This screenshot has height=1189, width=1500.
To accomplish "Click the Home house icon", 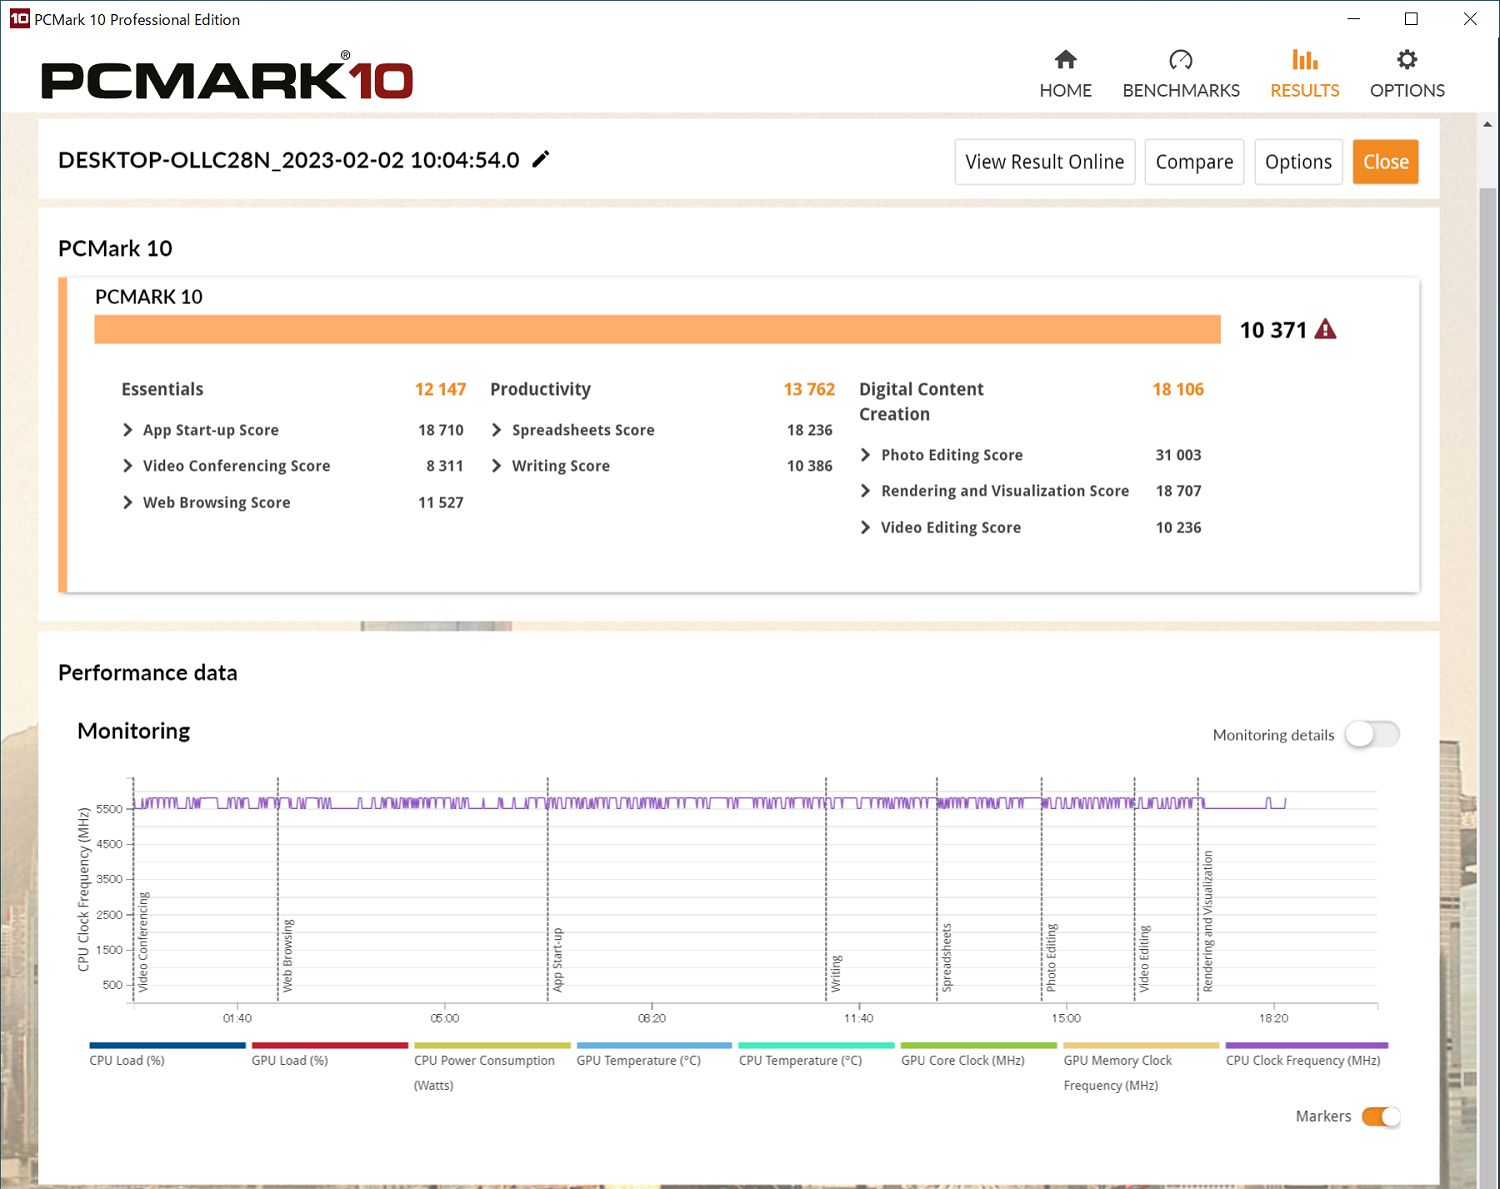I will click(x=1066, y=60).
